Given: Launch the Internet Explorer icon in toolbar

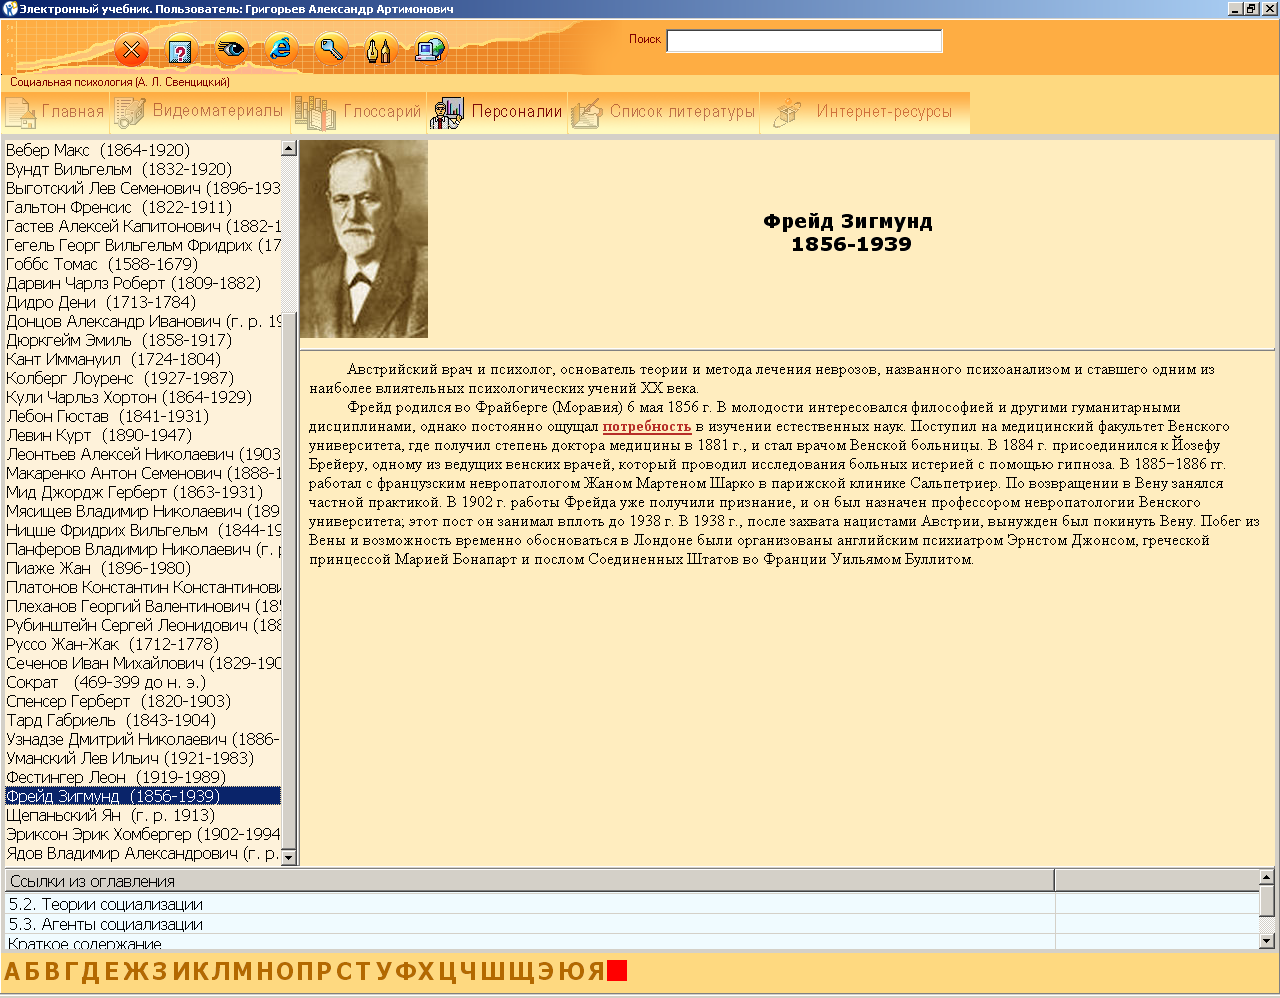Looking at the screenshot, I should pyautogui.click(x=281, y=48).
